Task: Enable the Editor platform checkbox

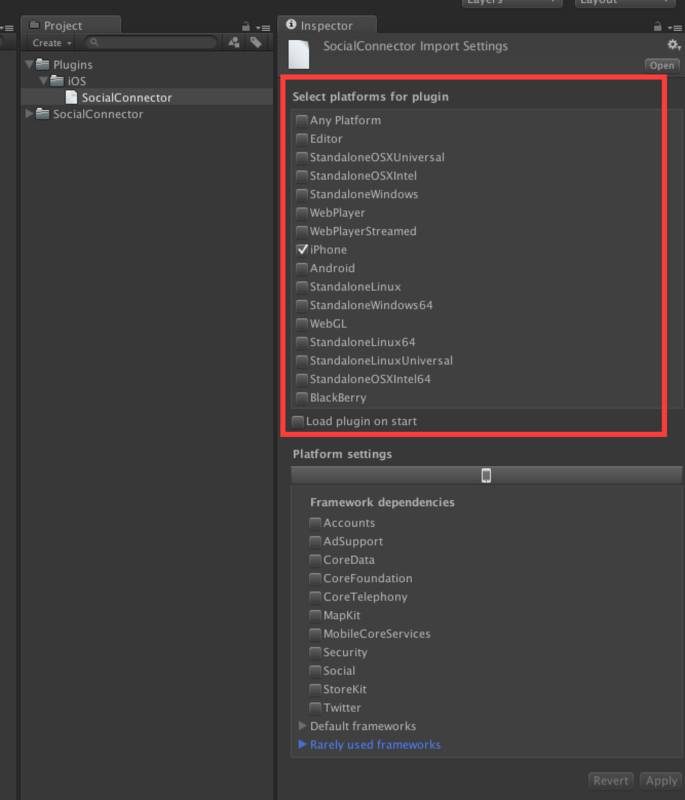Action: (x=301, y=139)
